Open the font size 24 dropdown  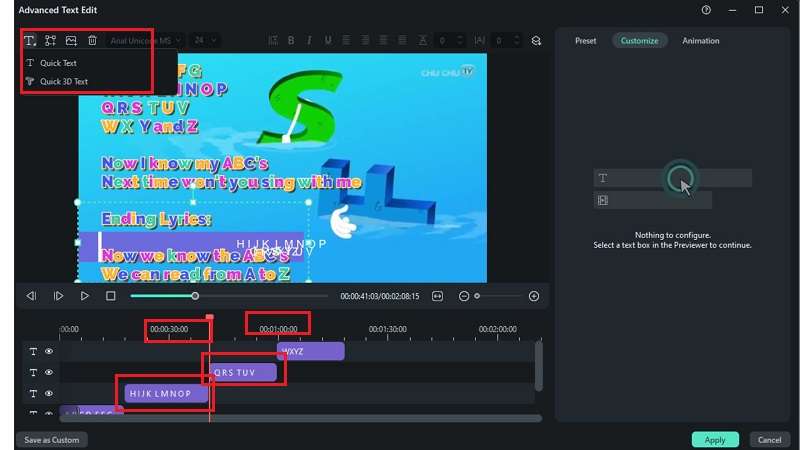[x=205, y=40]
